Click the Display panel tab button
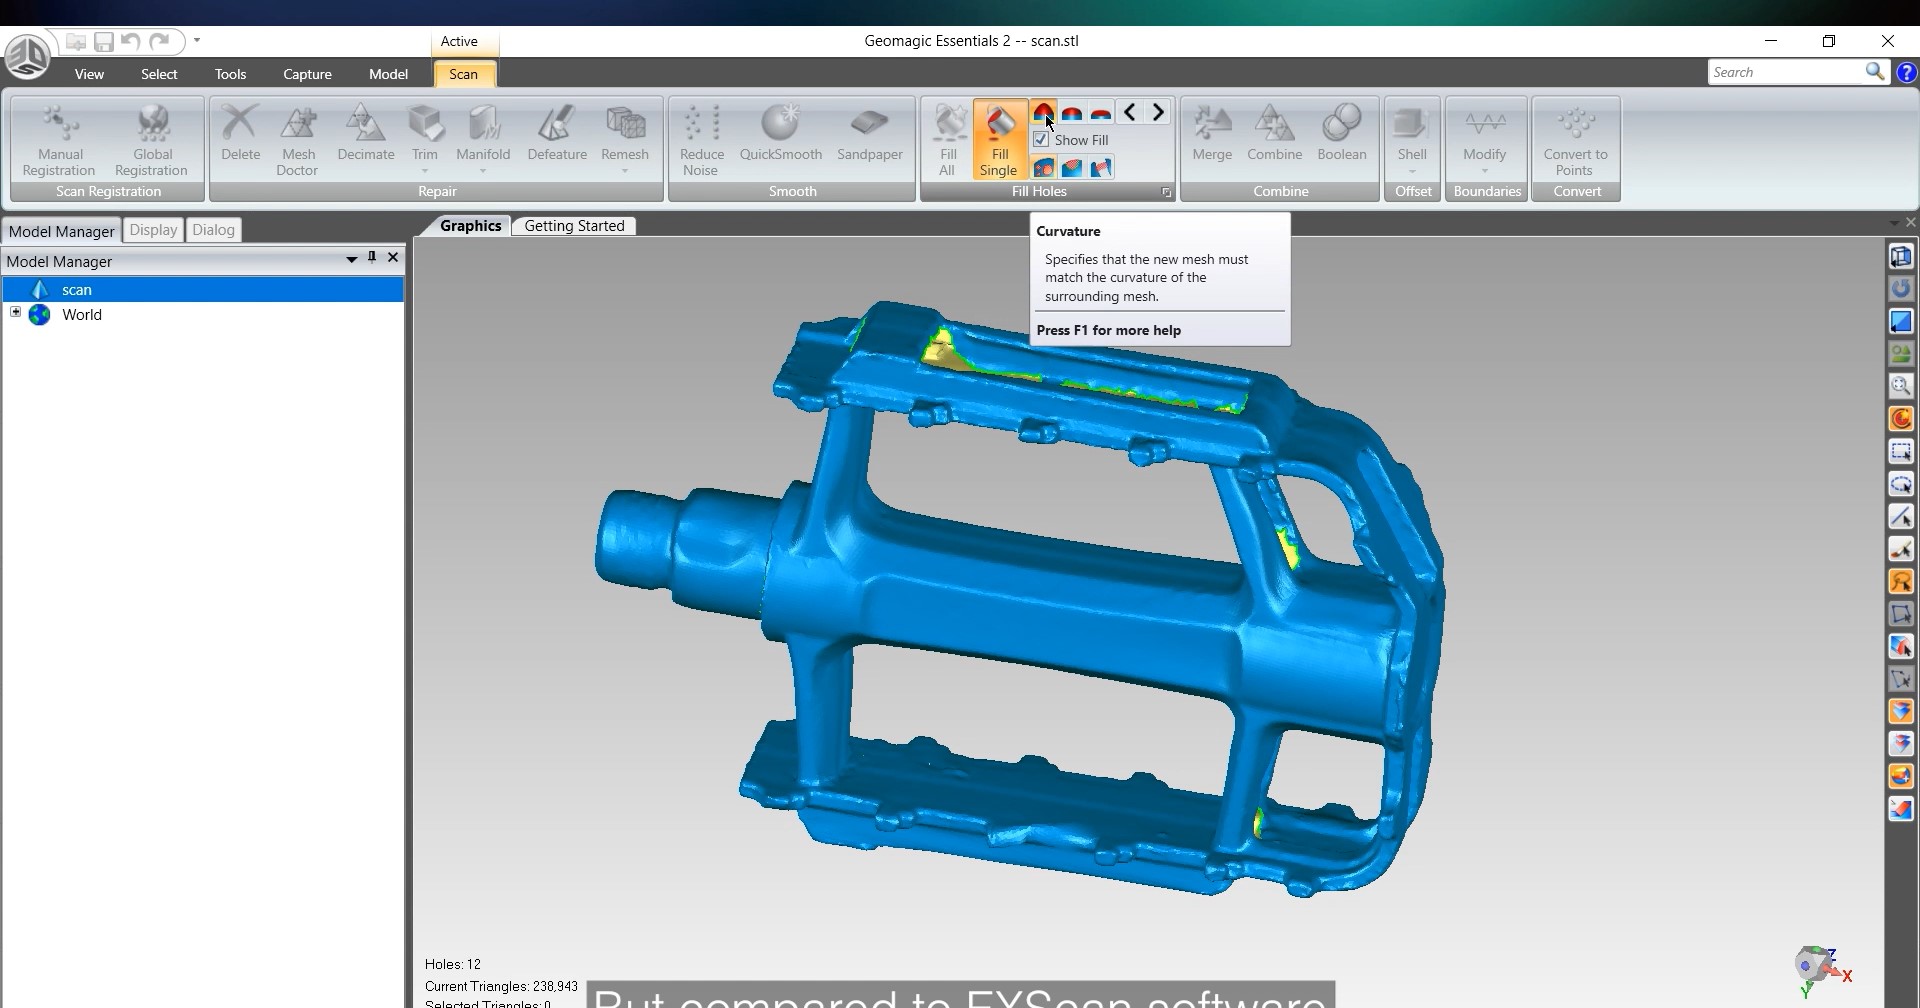1920x1008 pixels. coord(153,230)
